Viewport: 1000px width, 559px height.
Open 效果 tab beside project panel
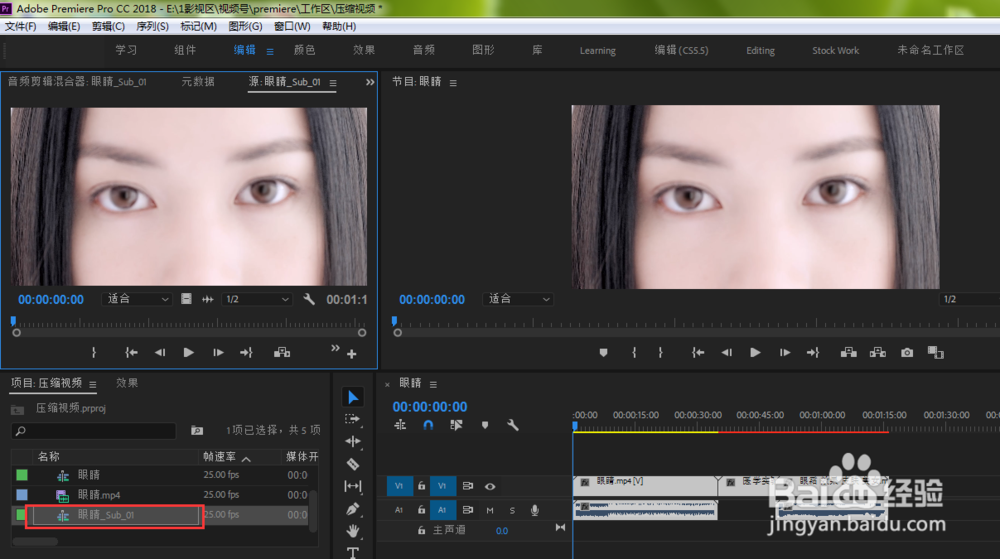click(x=126, y=383)
